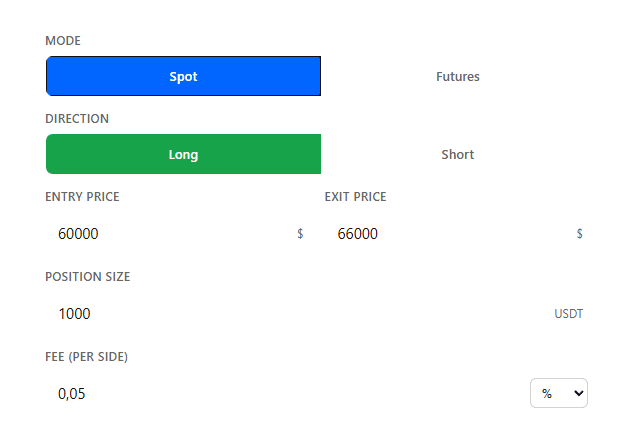This screenshot has height=442, width=618.
Task: Click the chevron arrow of fee unit selector
Action: pyautogui.click(x=579, y=393)
